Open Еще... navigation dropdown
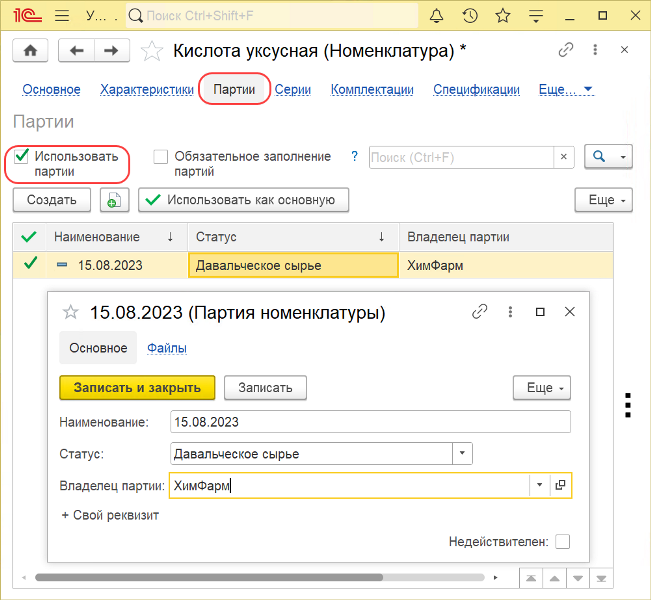Screen dimensions: 651x600 tap(566, 89)
